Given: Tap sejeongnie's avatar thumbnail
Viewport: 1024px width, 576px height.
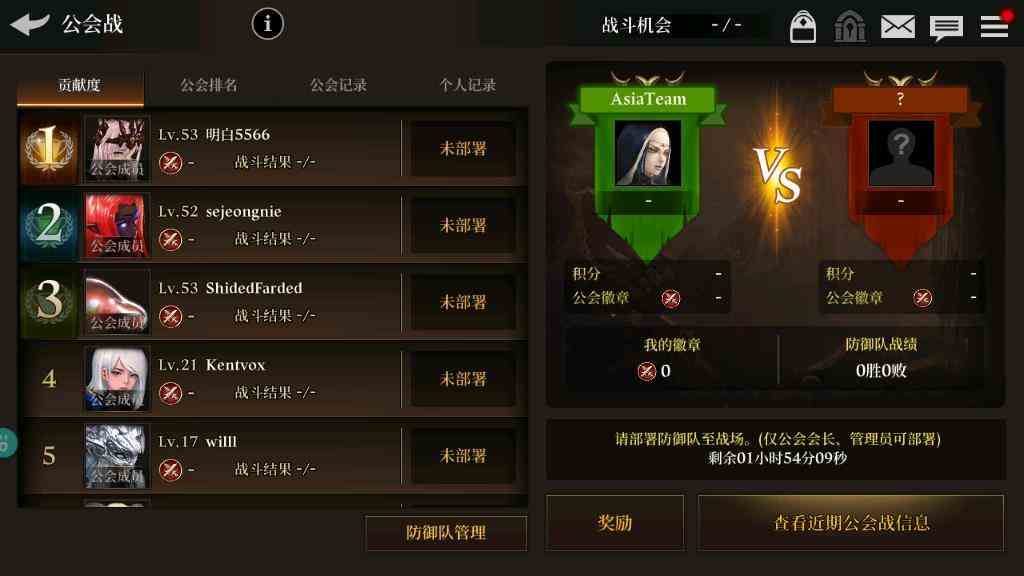Looking at the screenshot, I should click(x=117, y=225).
